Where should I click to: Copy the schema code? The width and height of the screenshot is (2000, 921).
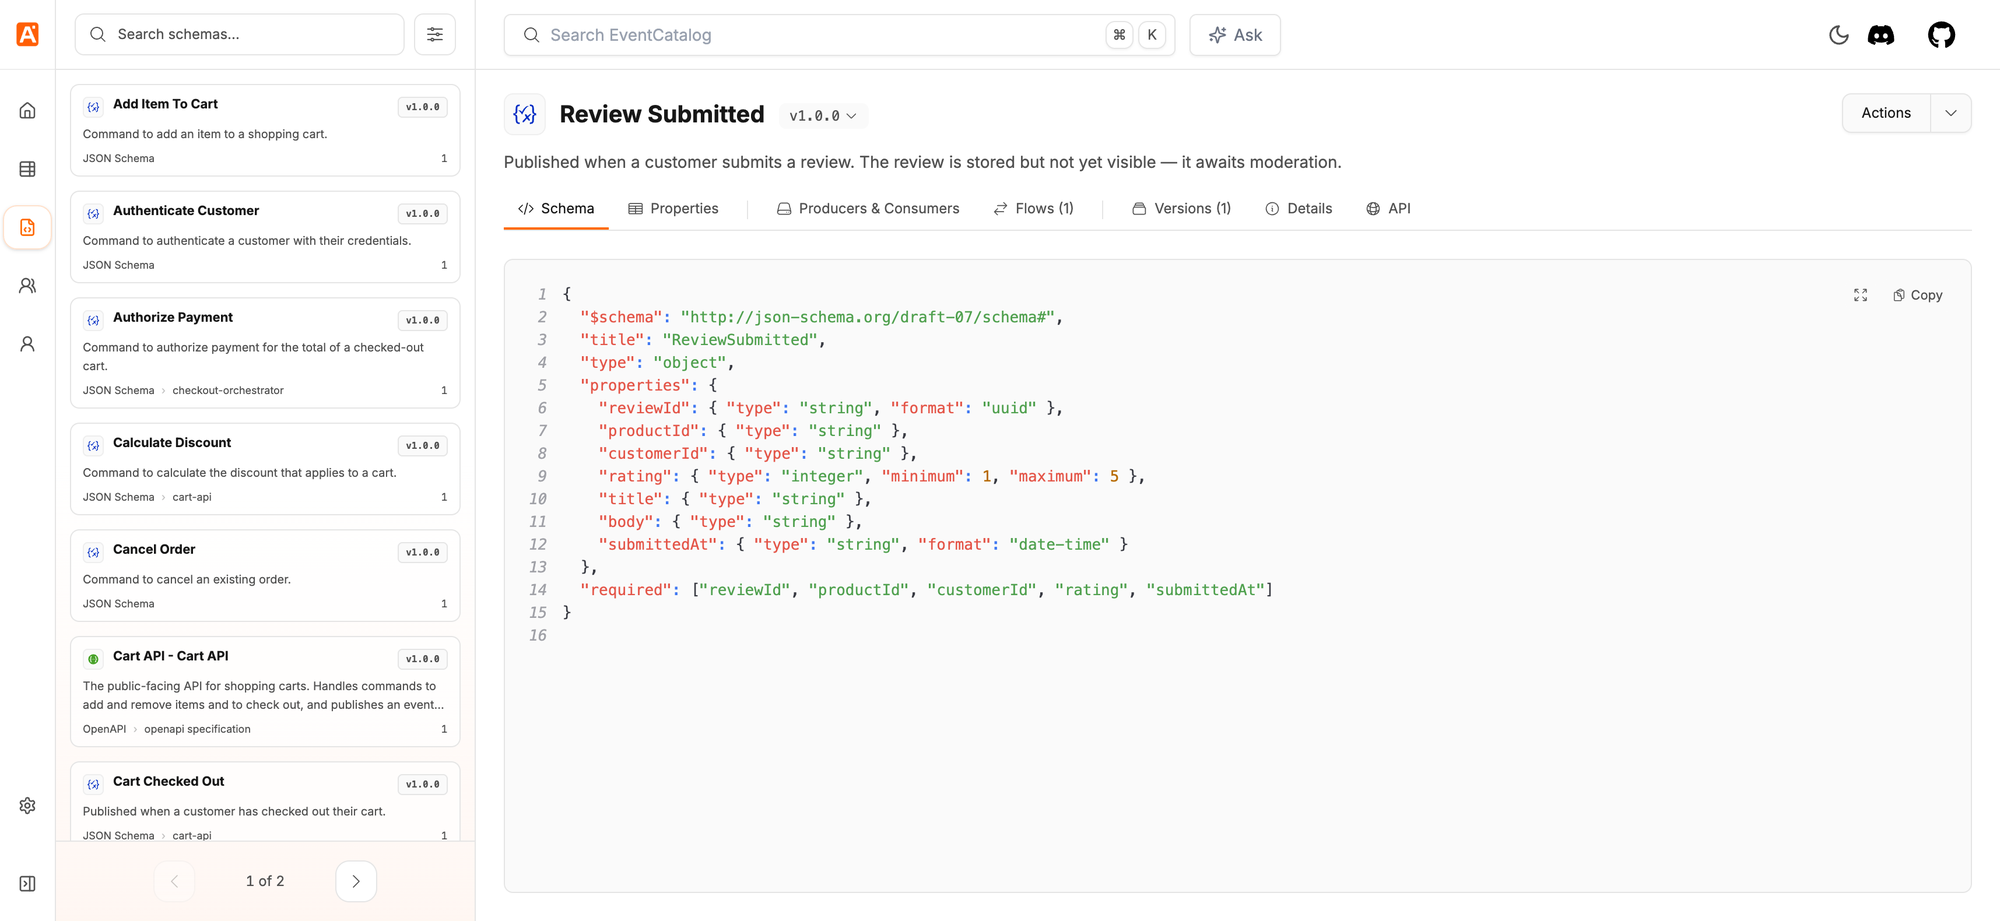(x=1918, y=295)
